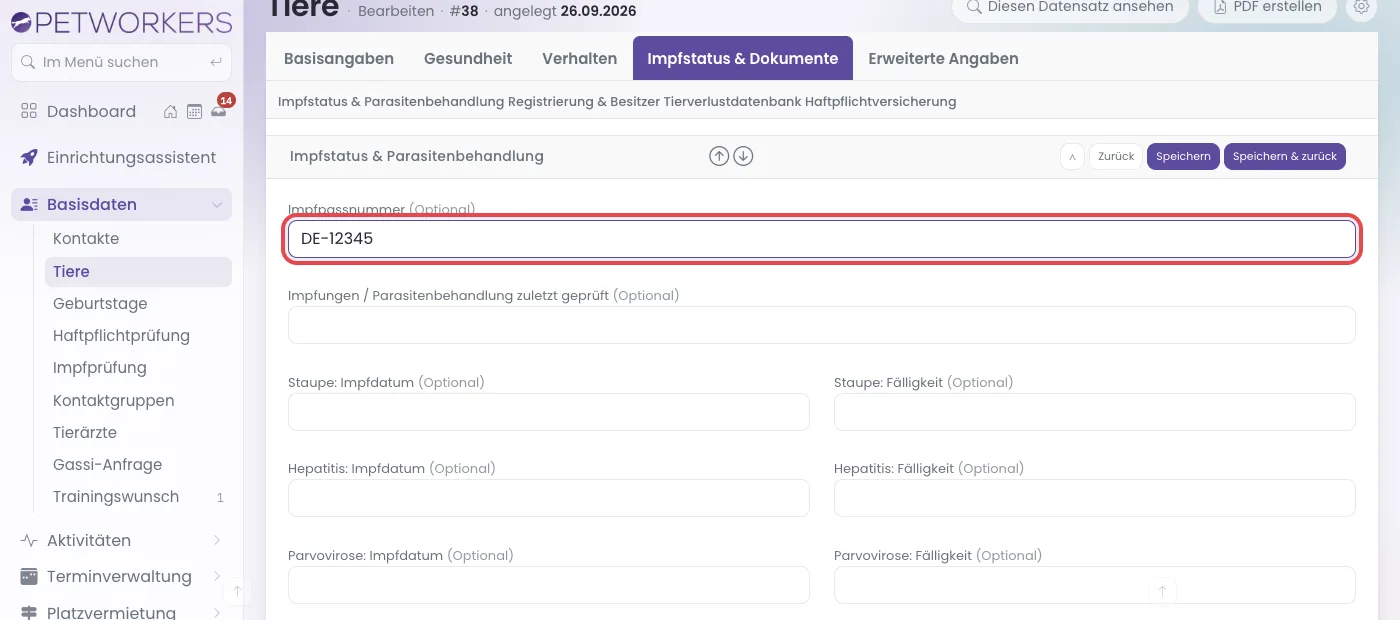The width and height of the screenshot is (1400, 620).
Task: Collapse the Basisdaten menu section
Action: 216,204
